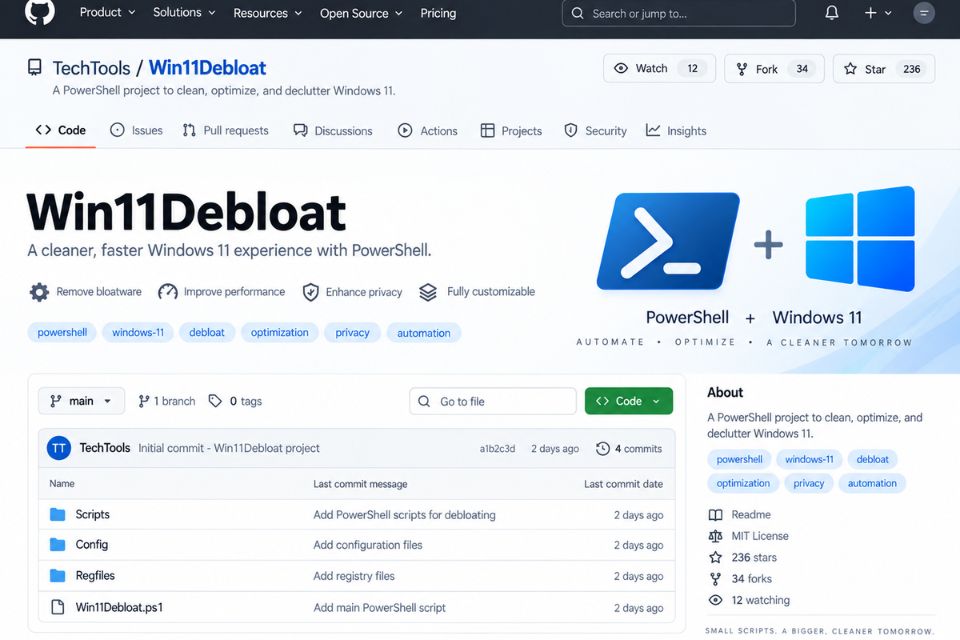This screenshot has height=640, width=960.
Task: Expand the Product menu
Action: click(108, 12)
